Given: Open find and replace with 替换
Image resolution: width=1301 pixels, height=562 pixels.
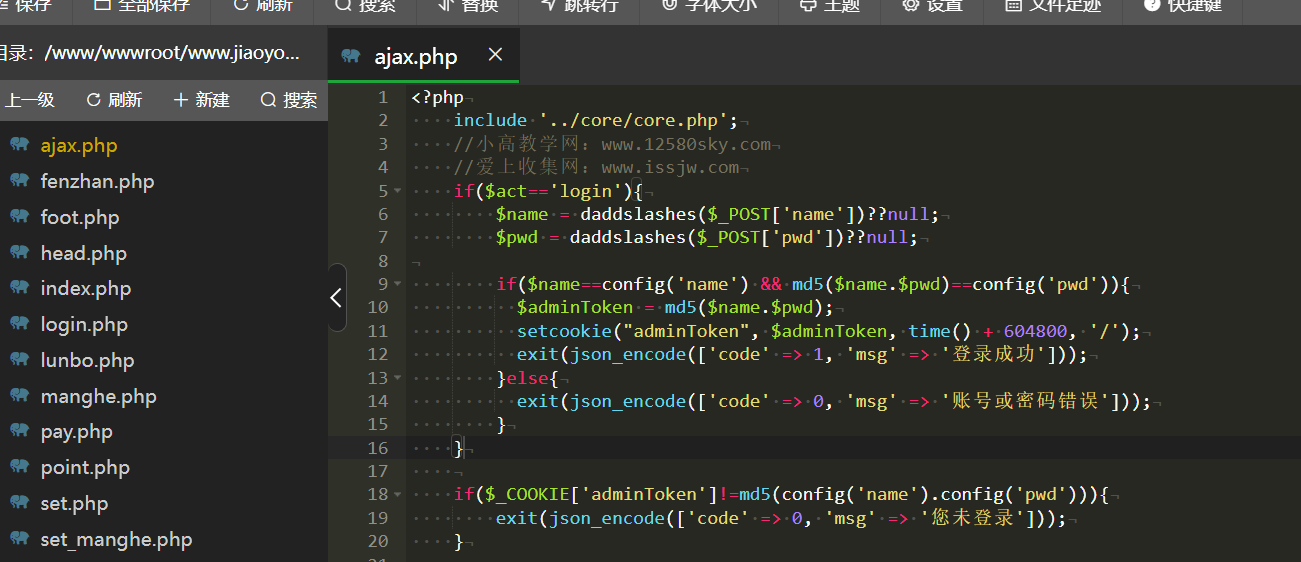Looking at the screenshot, I should pos(469,6).
